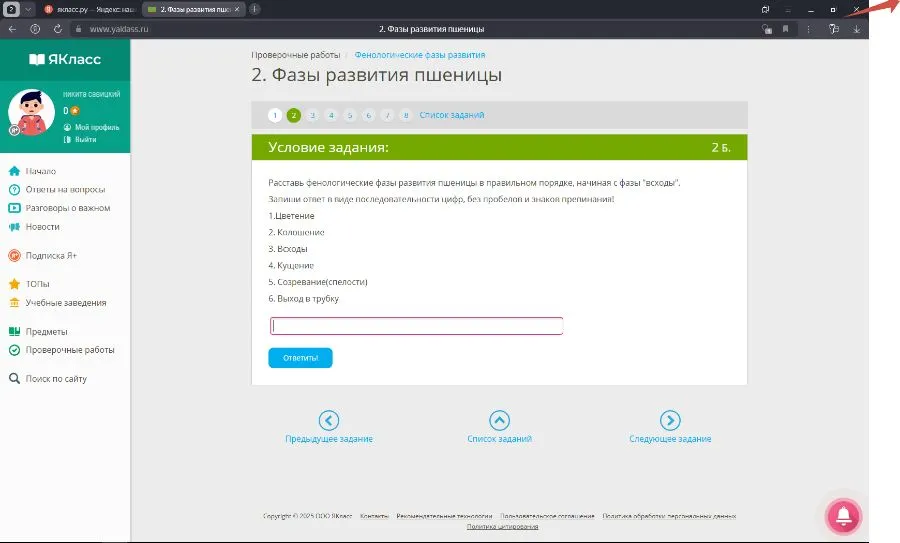Click Следующее задание link
The width and height of the screenshot is (900, 543).
670,439
